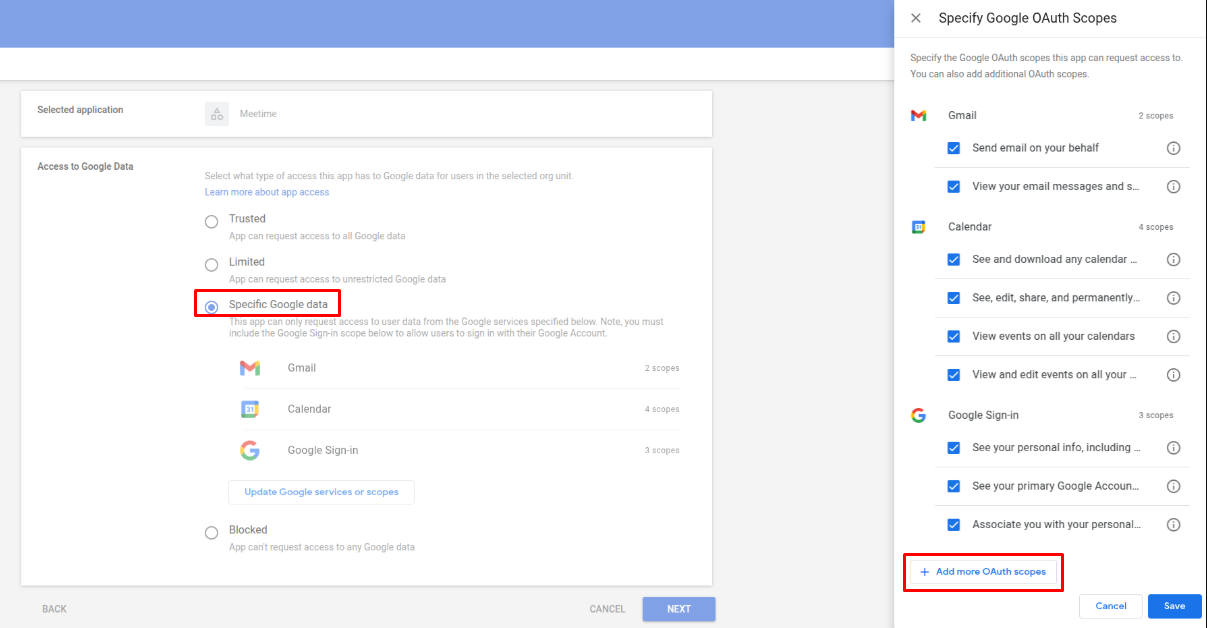The image size is (1207, 628).
Task: Uncheck See your personal info scope
Action: (x=954, y=448)
